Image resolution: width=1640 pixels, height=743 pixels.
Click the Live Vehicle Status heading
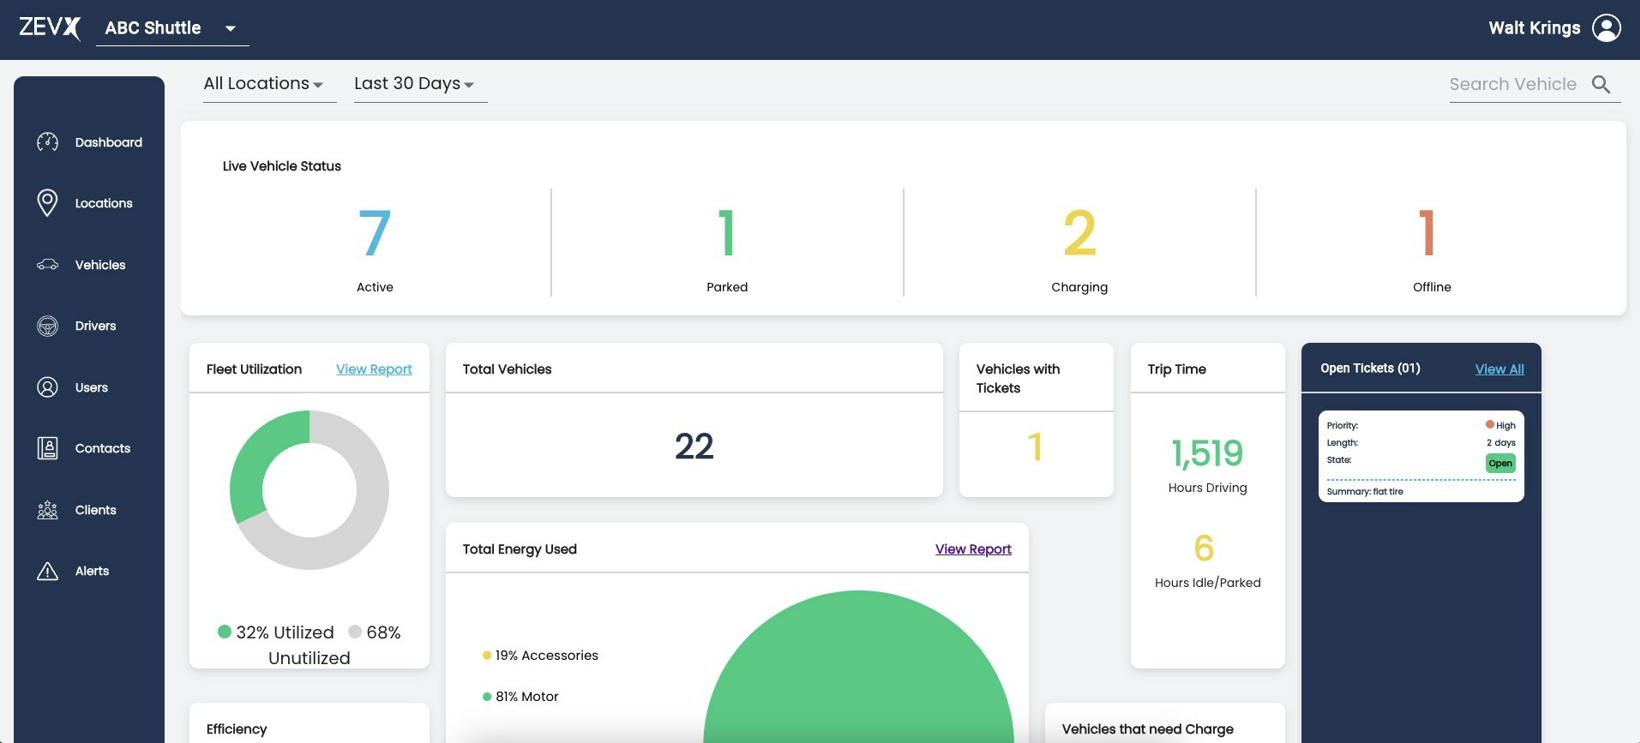click(282, 166)
